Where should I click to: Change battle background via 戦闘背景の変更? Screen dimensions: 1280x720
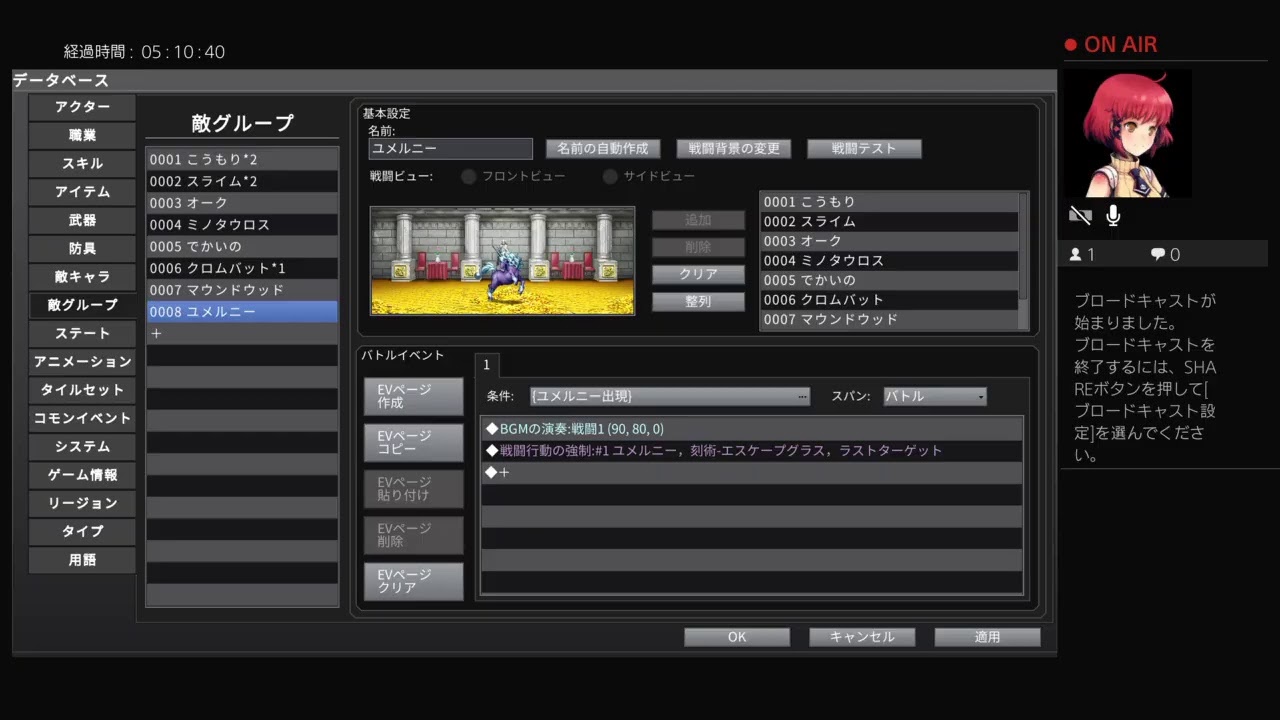(734, 148)
